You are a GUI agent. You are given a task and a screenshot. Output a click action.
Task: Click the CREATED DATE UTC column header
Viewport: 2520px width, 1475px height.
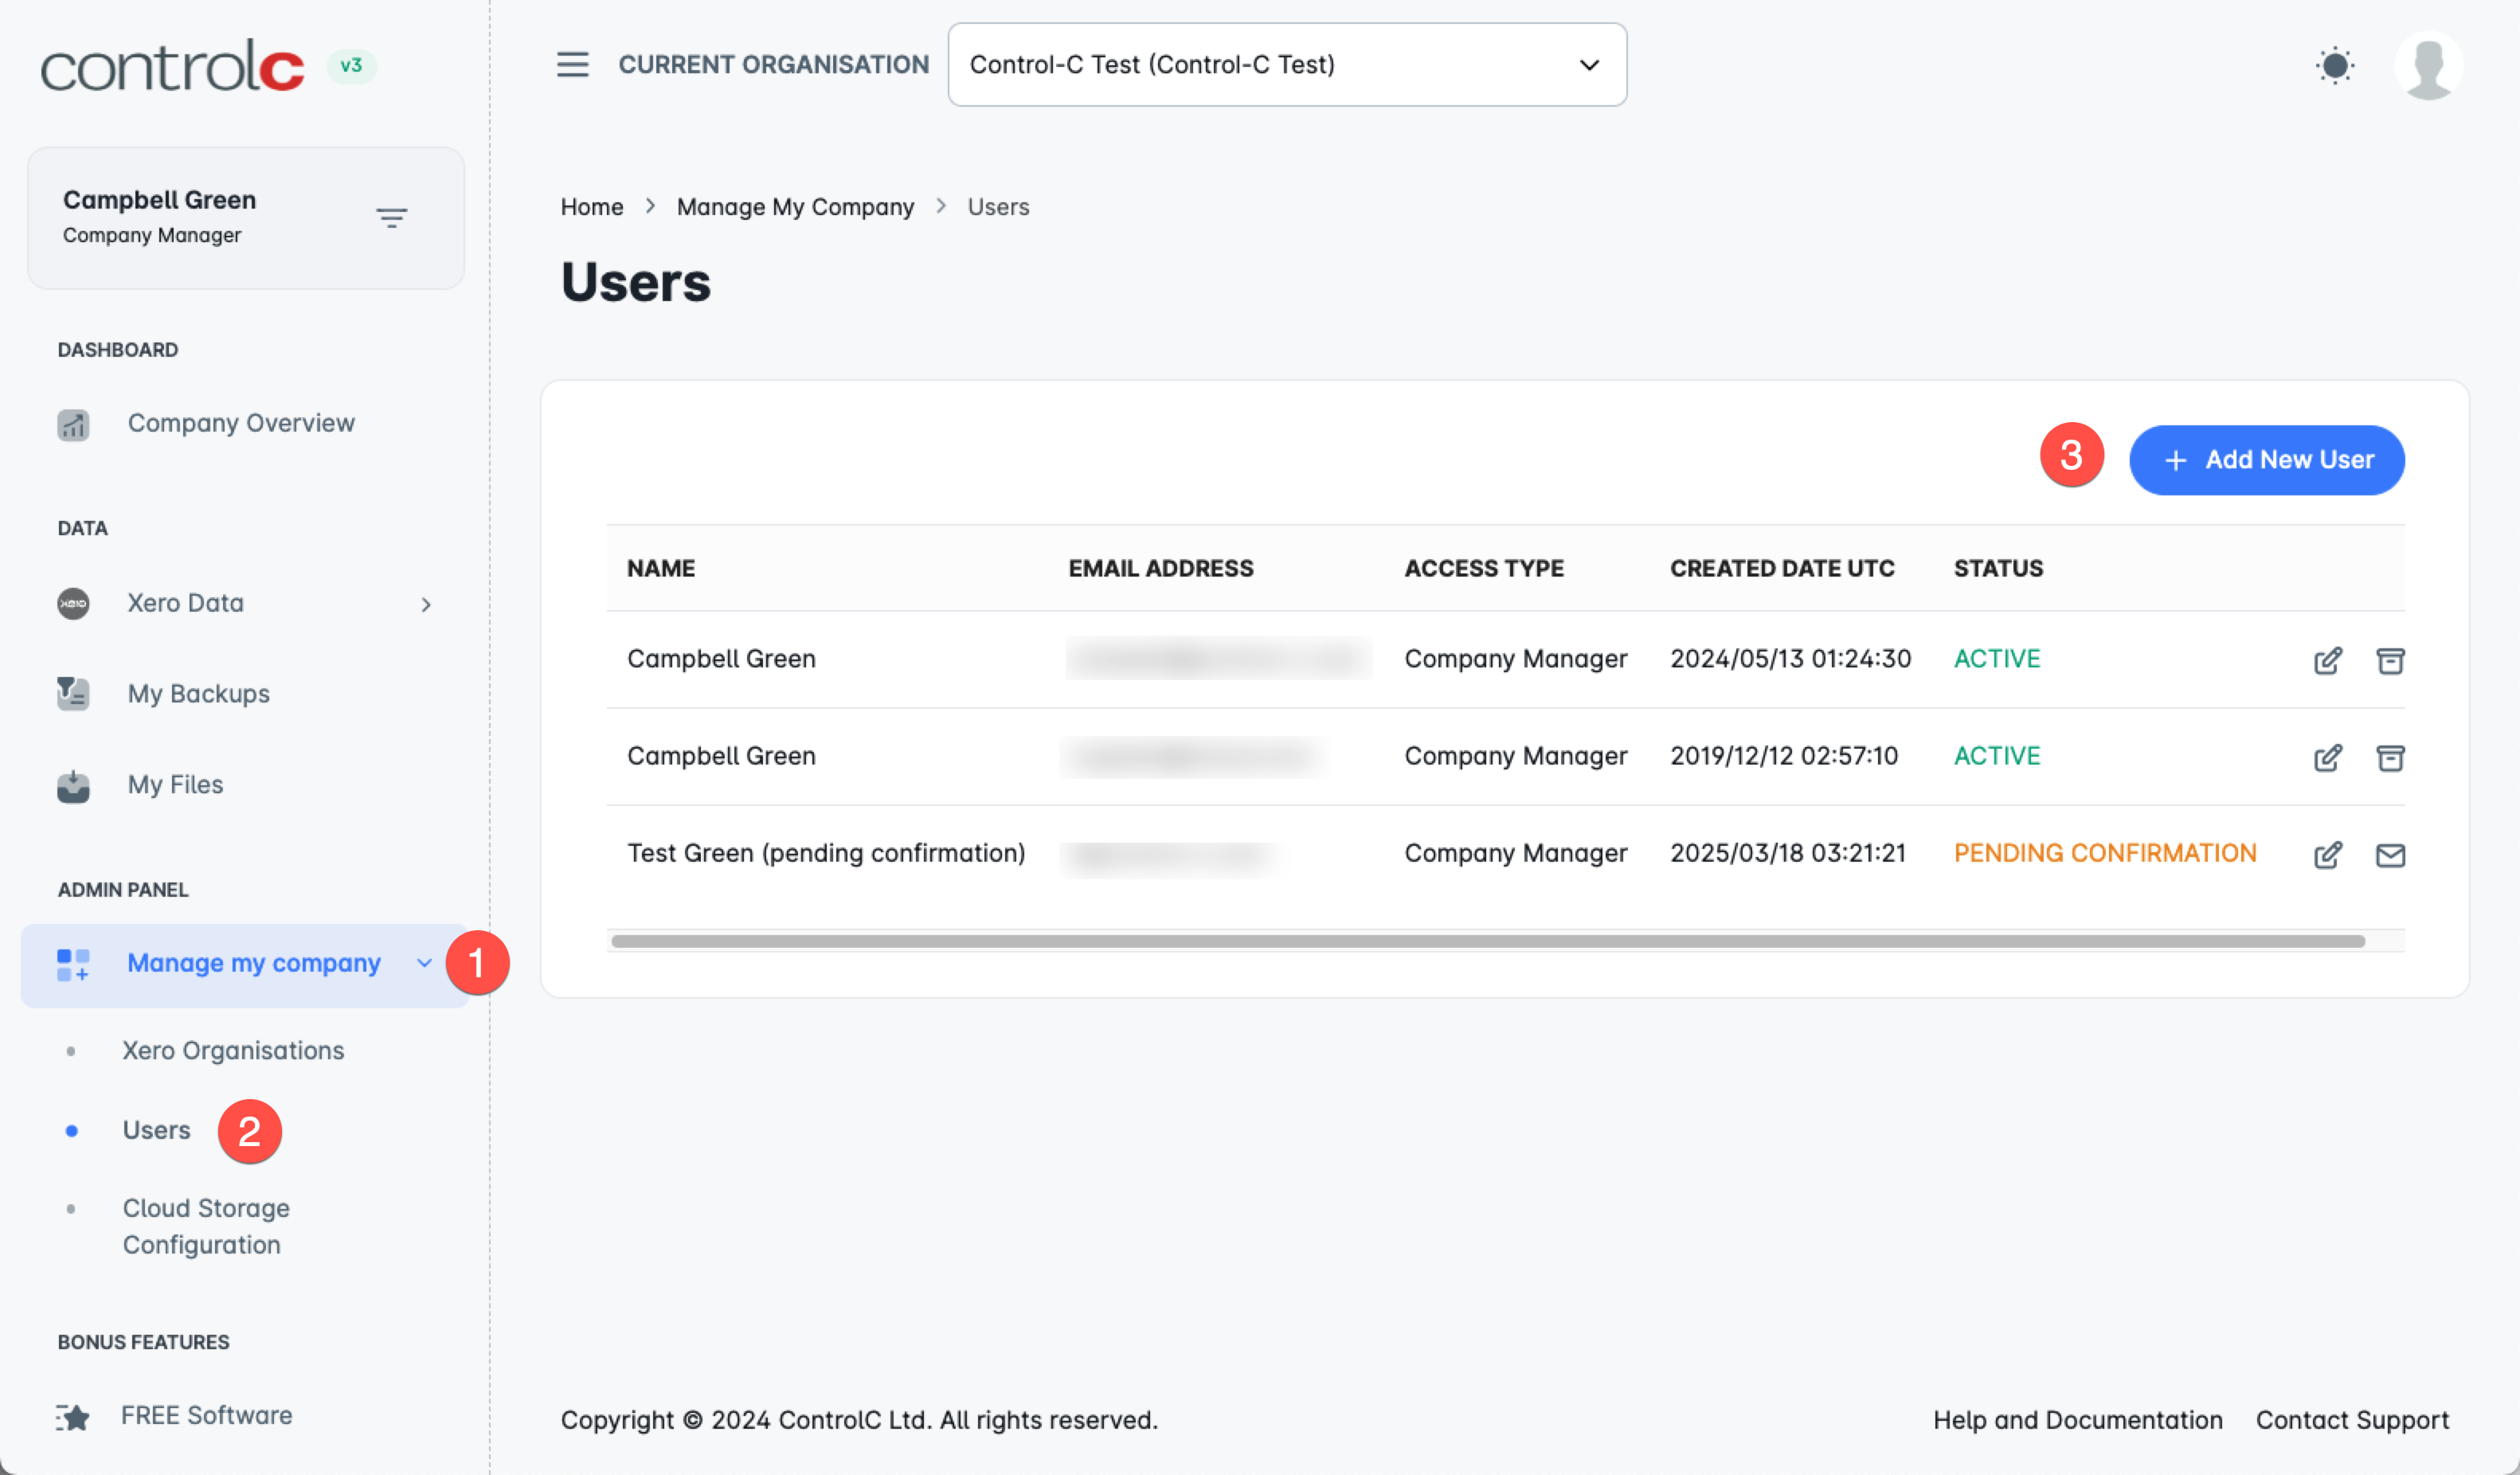pyautogui.click(x=1782, y=568)
